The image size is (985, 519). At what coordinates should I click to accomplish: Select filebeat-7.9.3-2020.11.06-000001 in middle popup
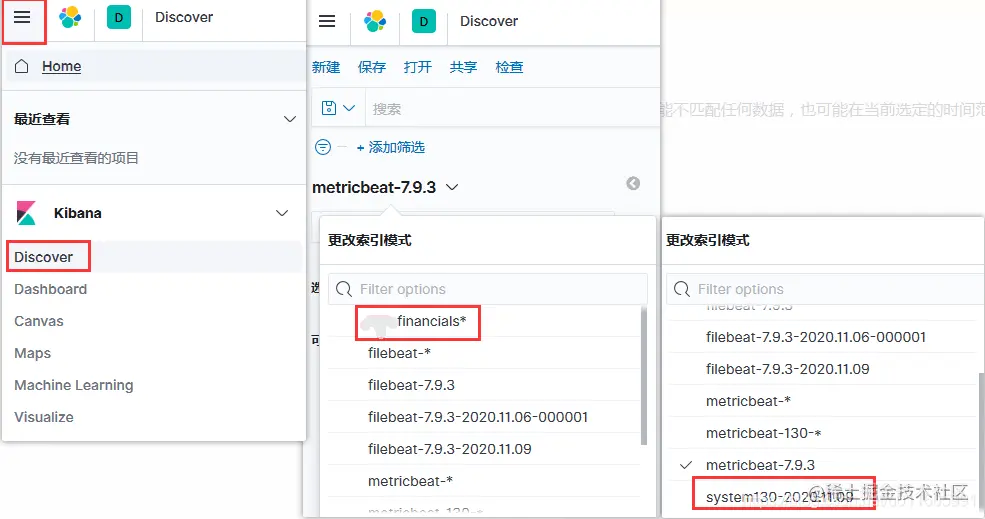click(478, 417)
